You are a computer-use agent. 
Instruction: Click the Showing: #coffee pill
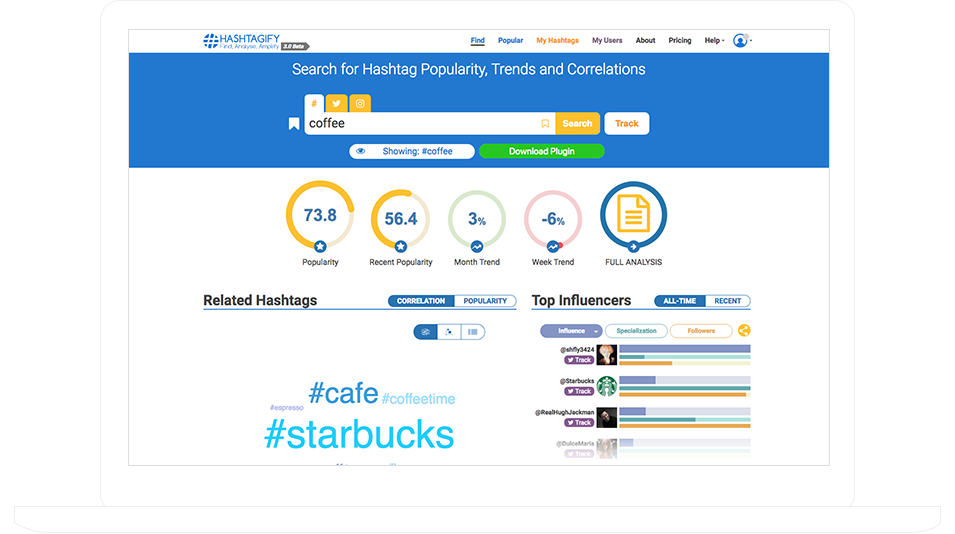(x=412, y=151)
